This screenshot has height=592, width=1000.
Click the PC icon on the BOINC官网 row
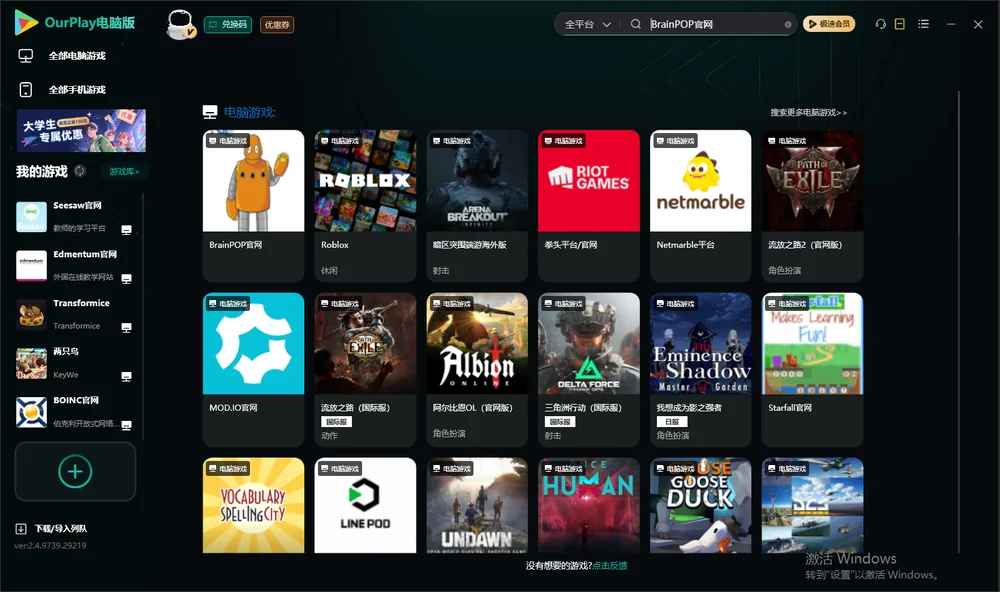[126, 425]
